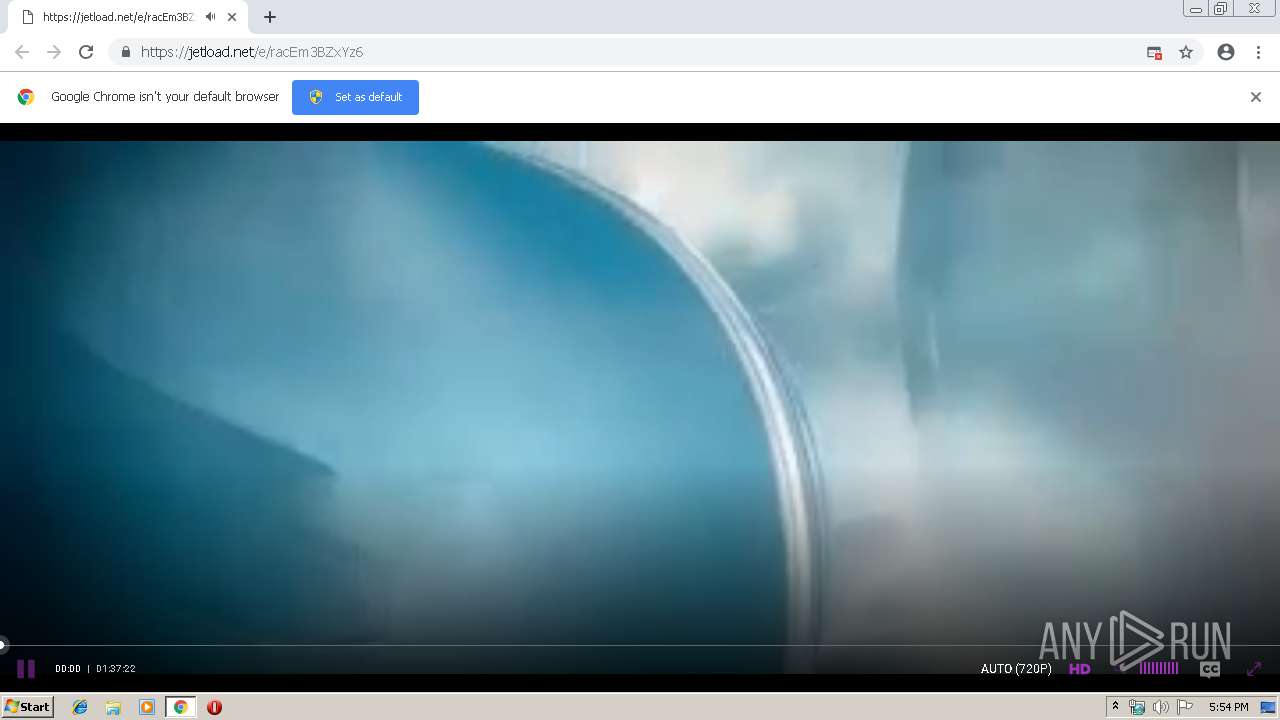Show hidden system tray icons
This screenshot has width=1280, height=720.
point(1115,707)
